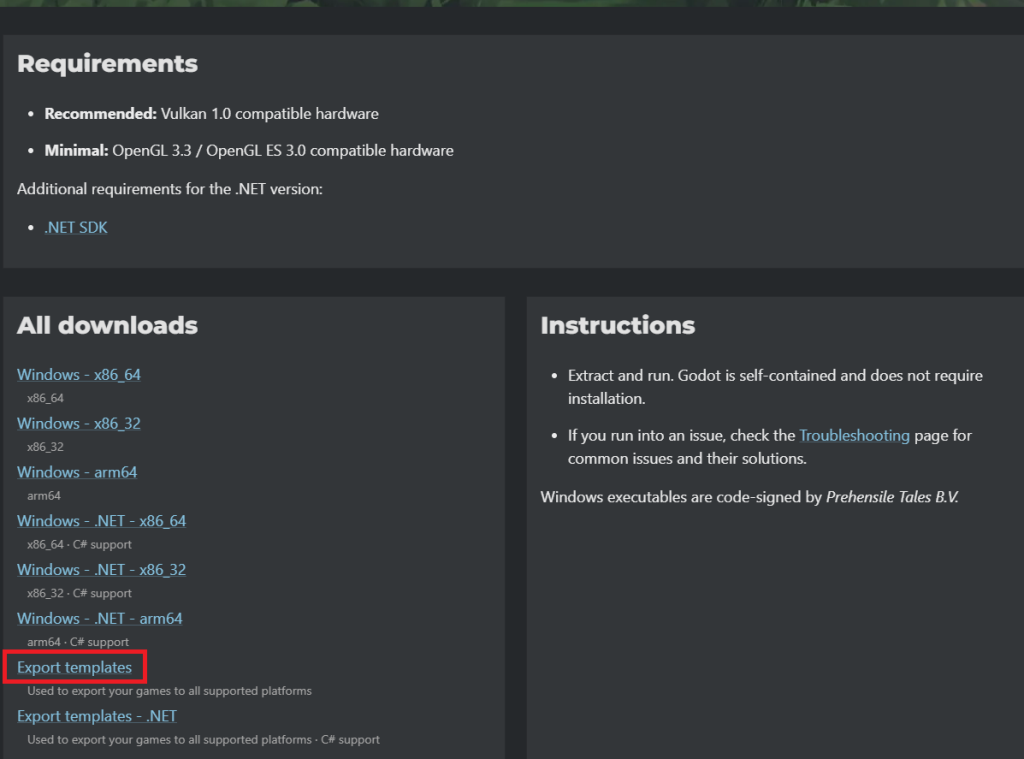The image size is (1024, 759).
Task: Click 'Additional requirements for the .NET version' text
Action: coord(170,189)
